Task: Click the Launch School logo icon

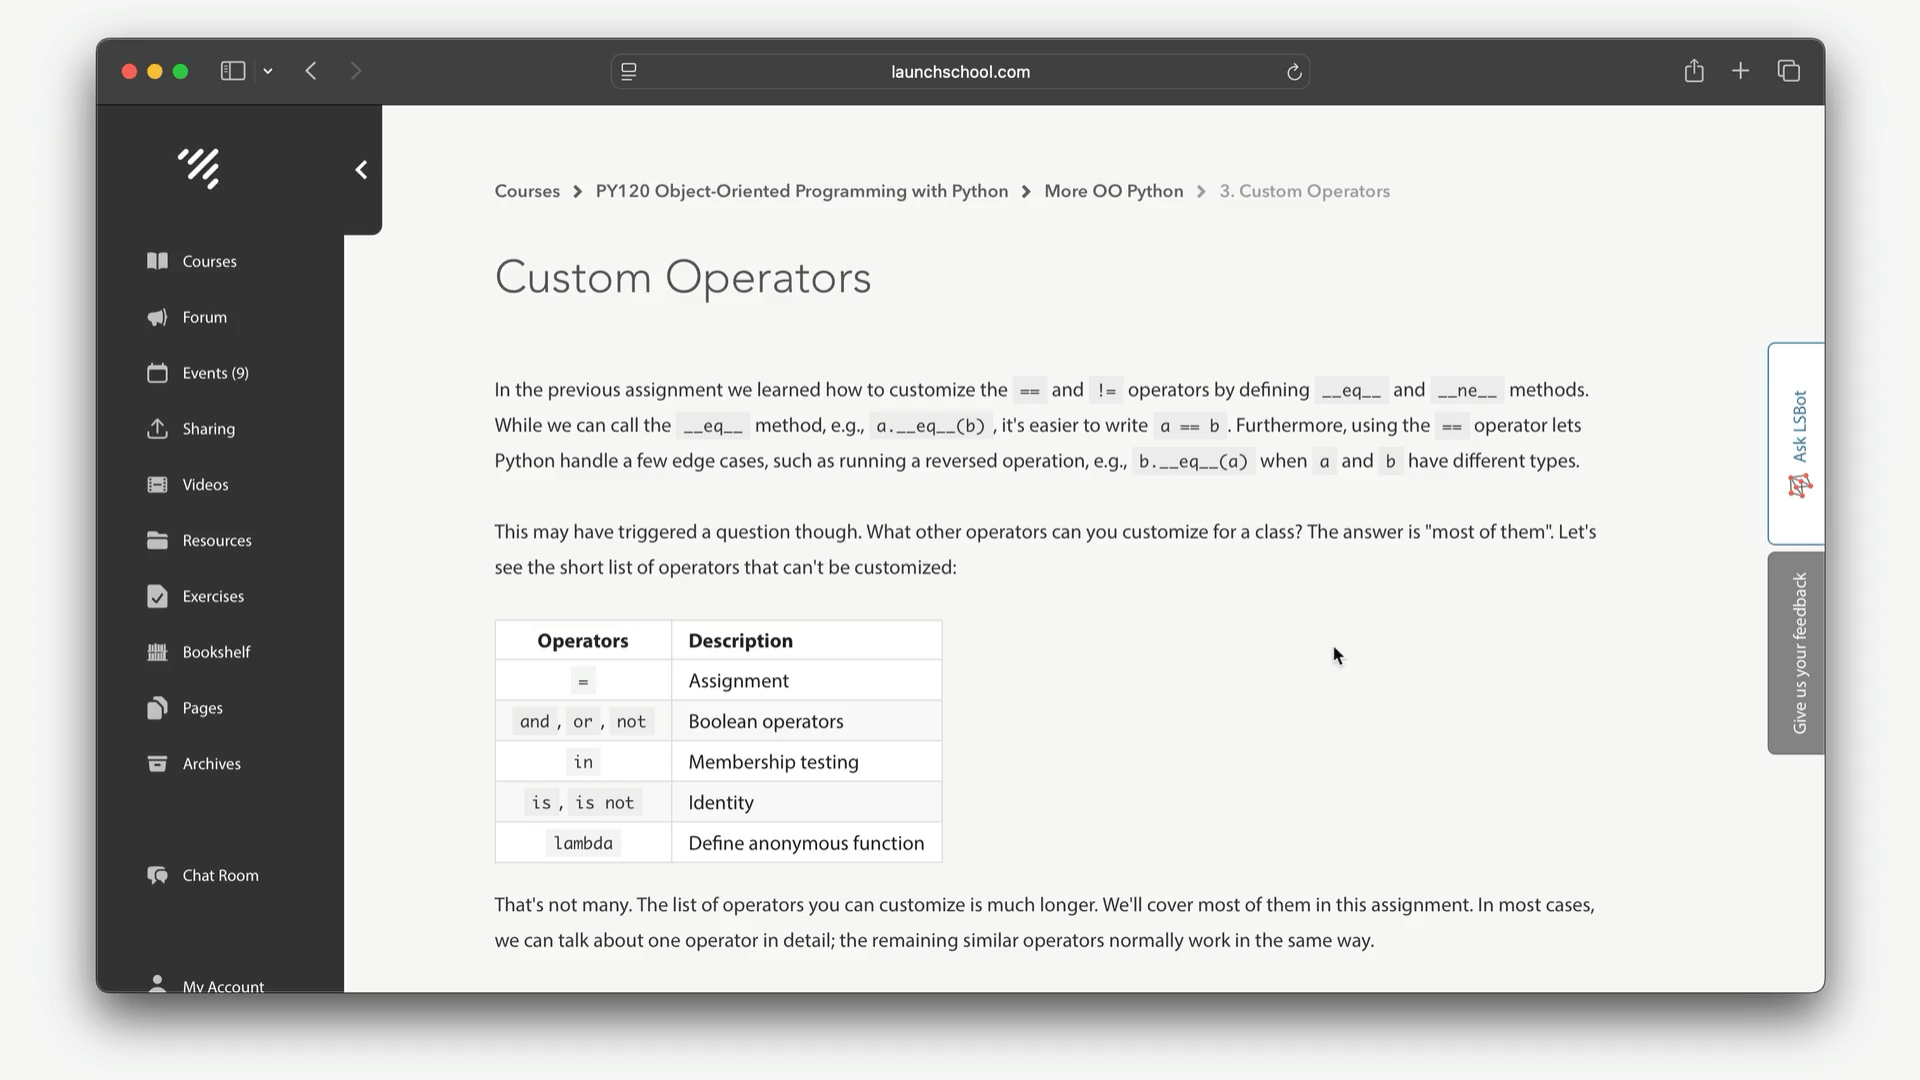Action: pyautogui.click(x=199, y=168)
